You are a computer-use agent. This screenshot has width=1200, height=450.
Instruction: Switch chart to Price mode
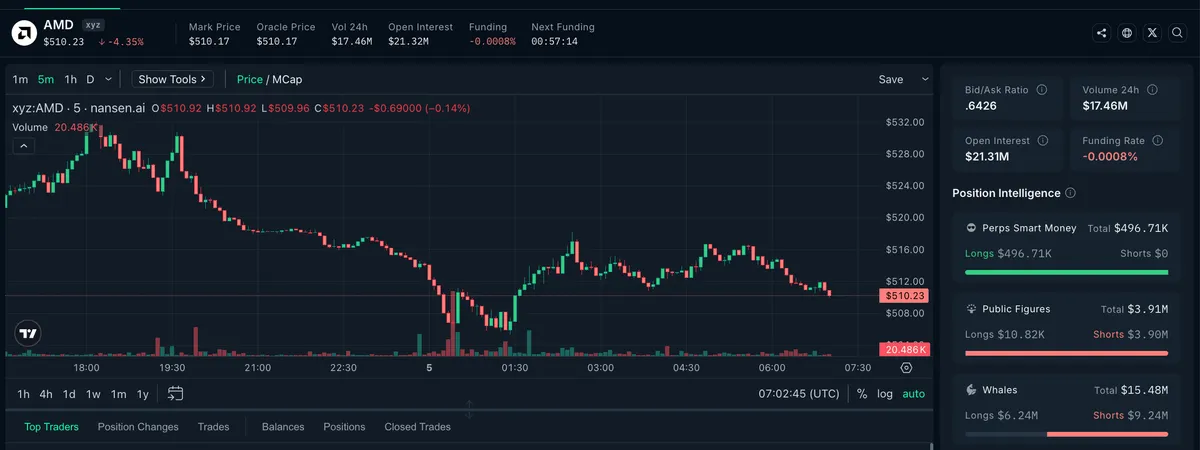point(250,79)
